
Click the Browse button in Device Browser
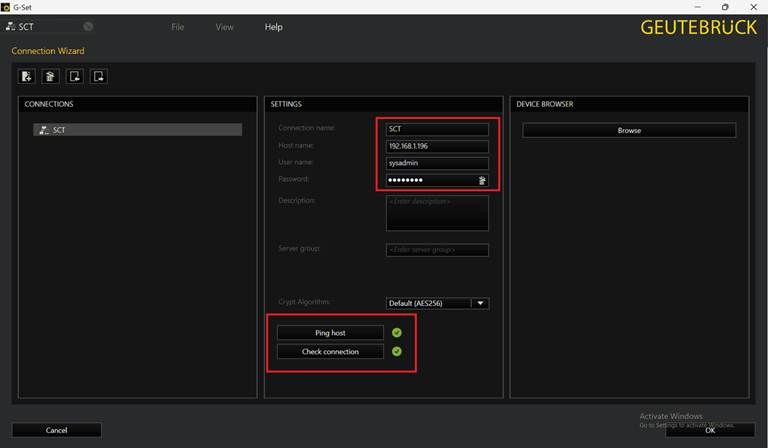pyautogui.click(x=629, y=130)
